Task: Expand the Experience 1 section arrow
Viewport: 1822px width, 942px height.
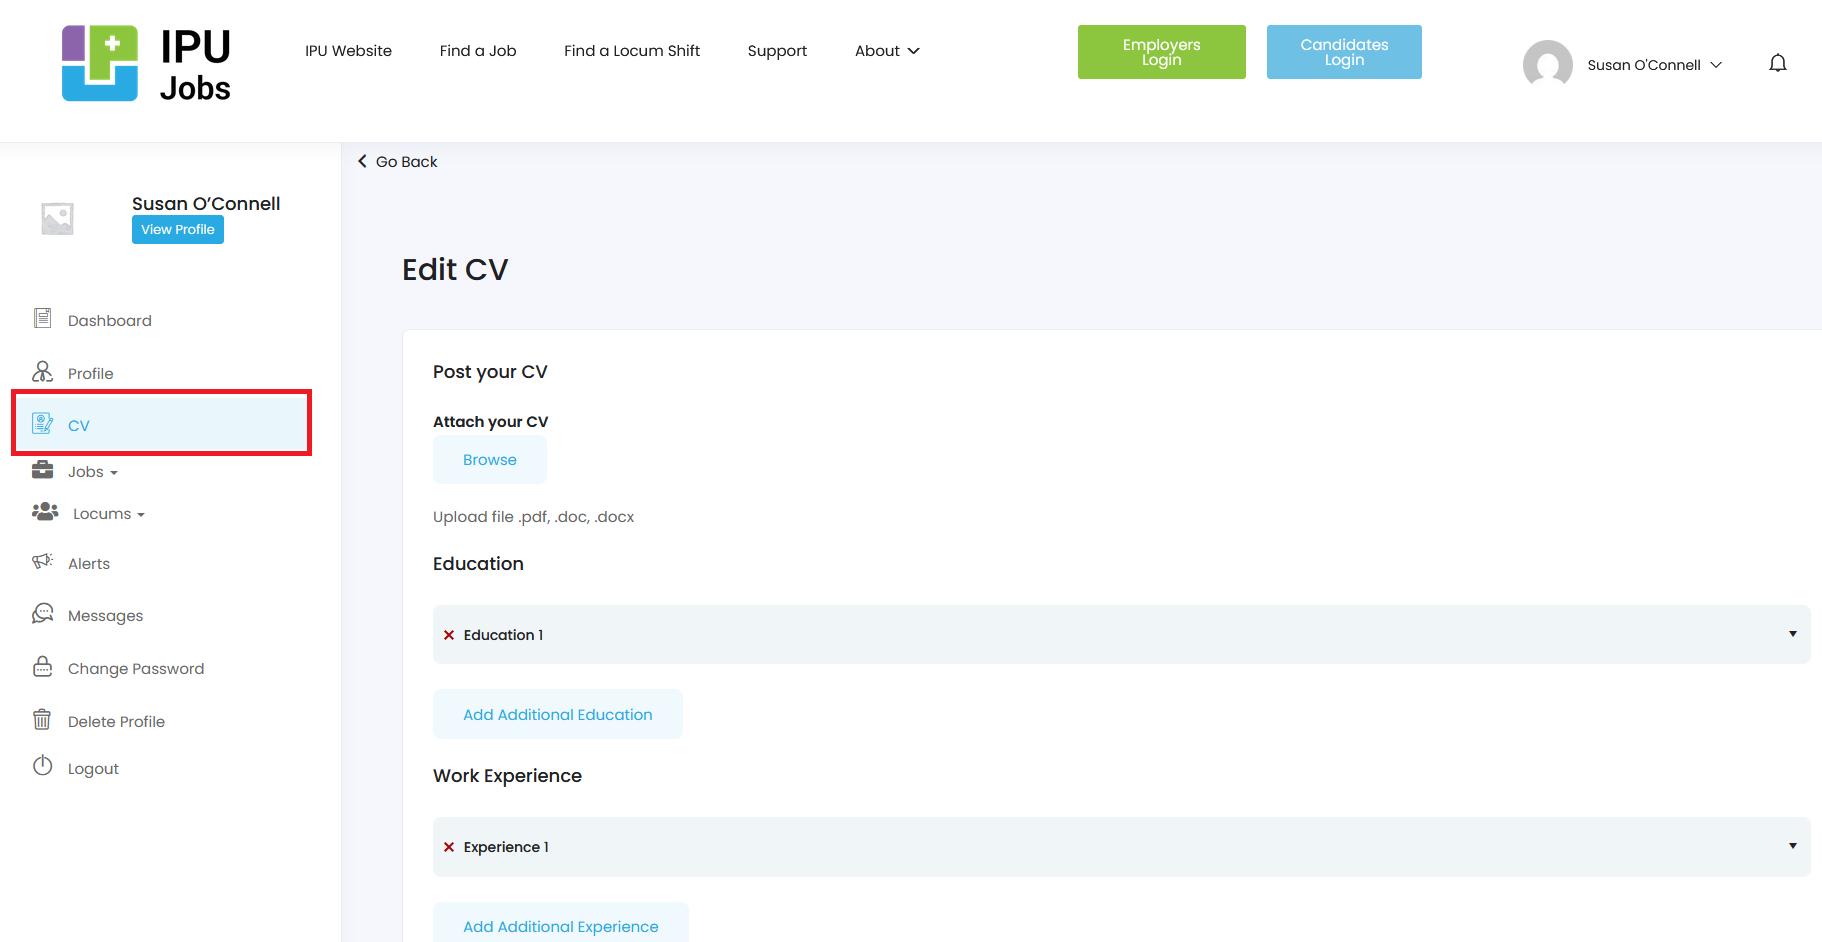Action: click(1792, 846)
